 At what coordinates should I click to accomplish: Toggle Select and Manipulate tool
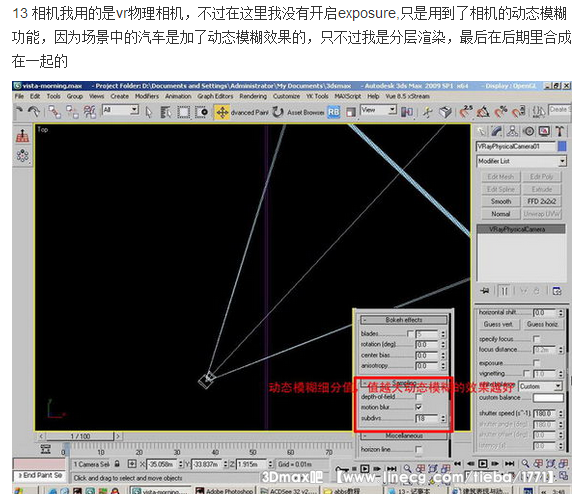(x=428, y=112)
